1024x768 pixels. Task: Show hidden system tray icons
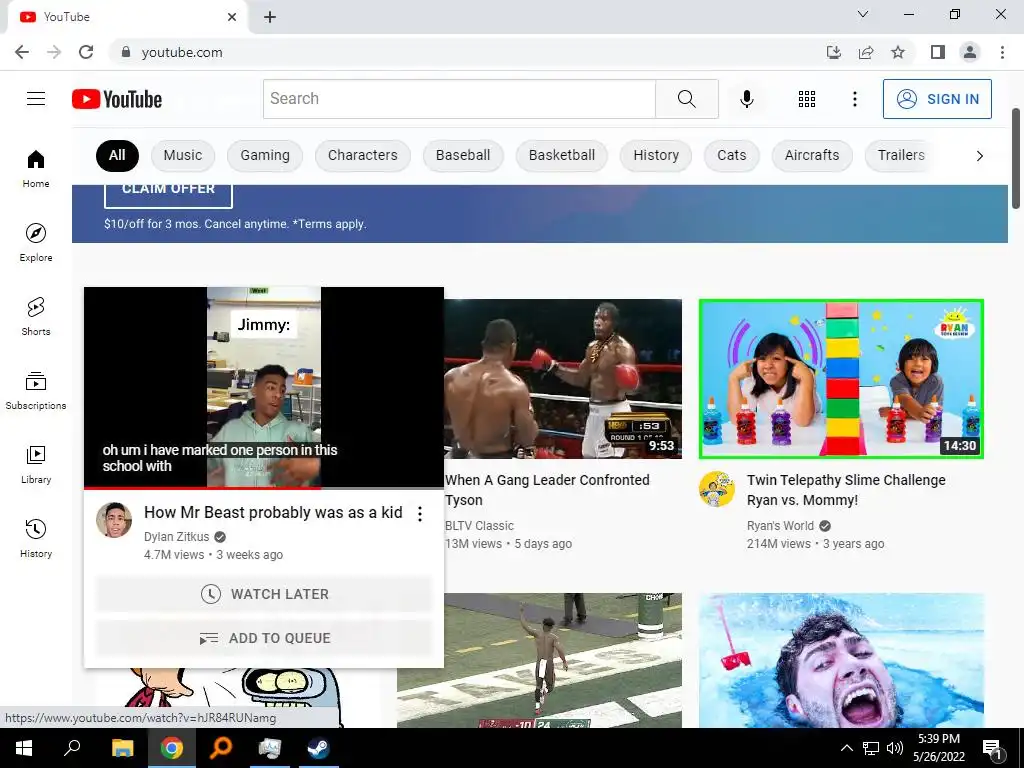[x=846, y=748]
